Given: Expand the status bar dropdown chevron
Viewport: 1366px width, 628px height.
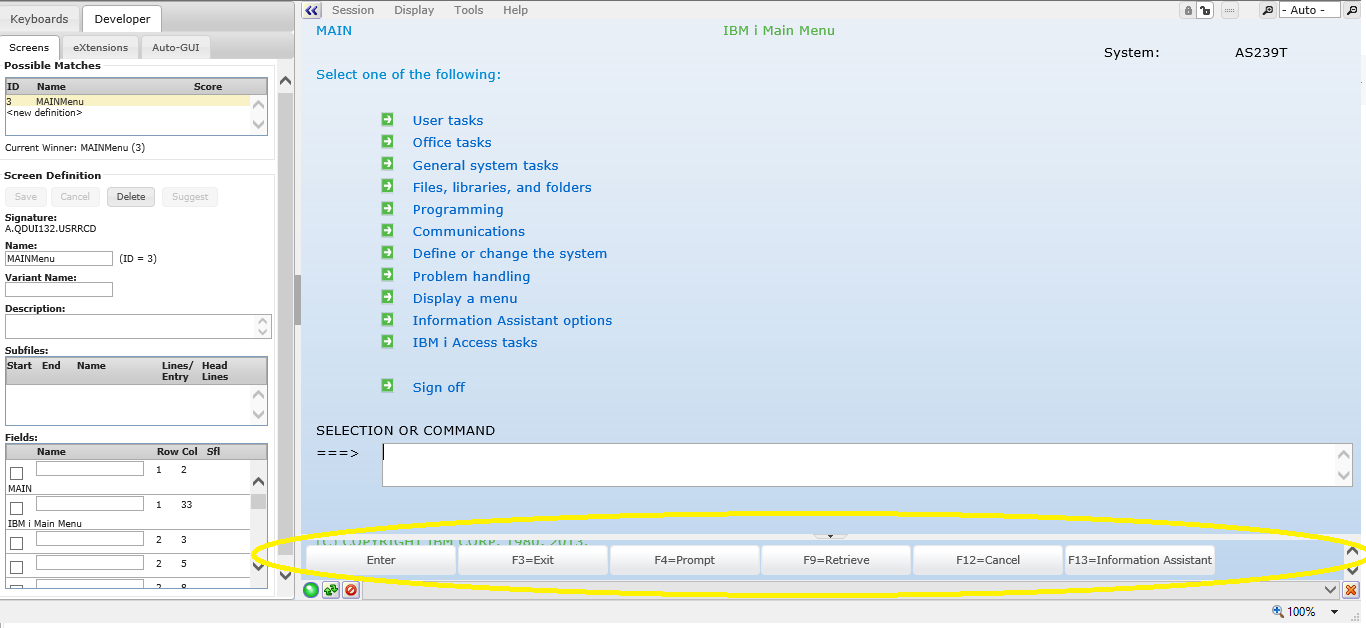Looking at the screenshot, I should point(1330,590).
